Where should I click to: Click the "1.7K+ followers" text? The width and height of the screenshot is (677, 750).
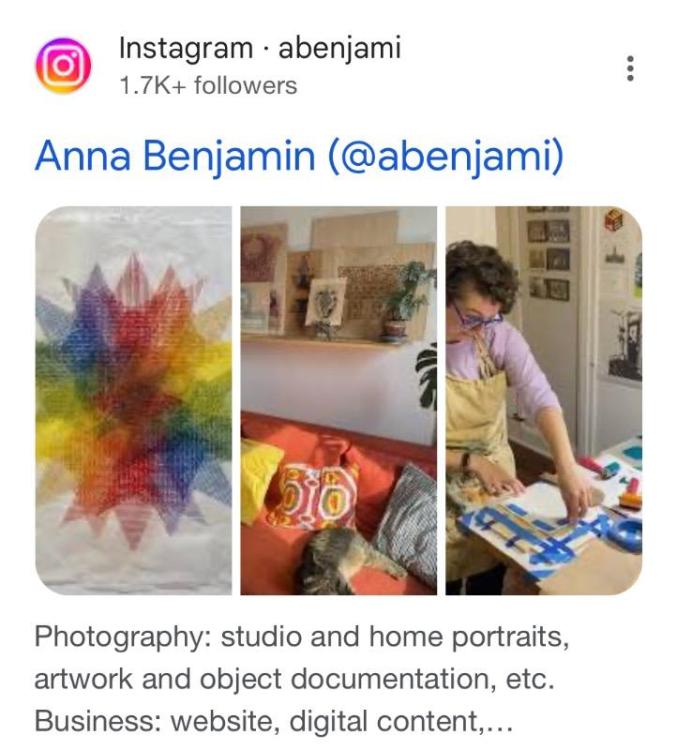coord(208,86)
